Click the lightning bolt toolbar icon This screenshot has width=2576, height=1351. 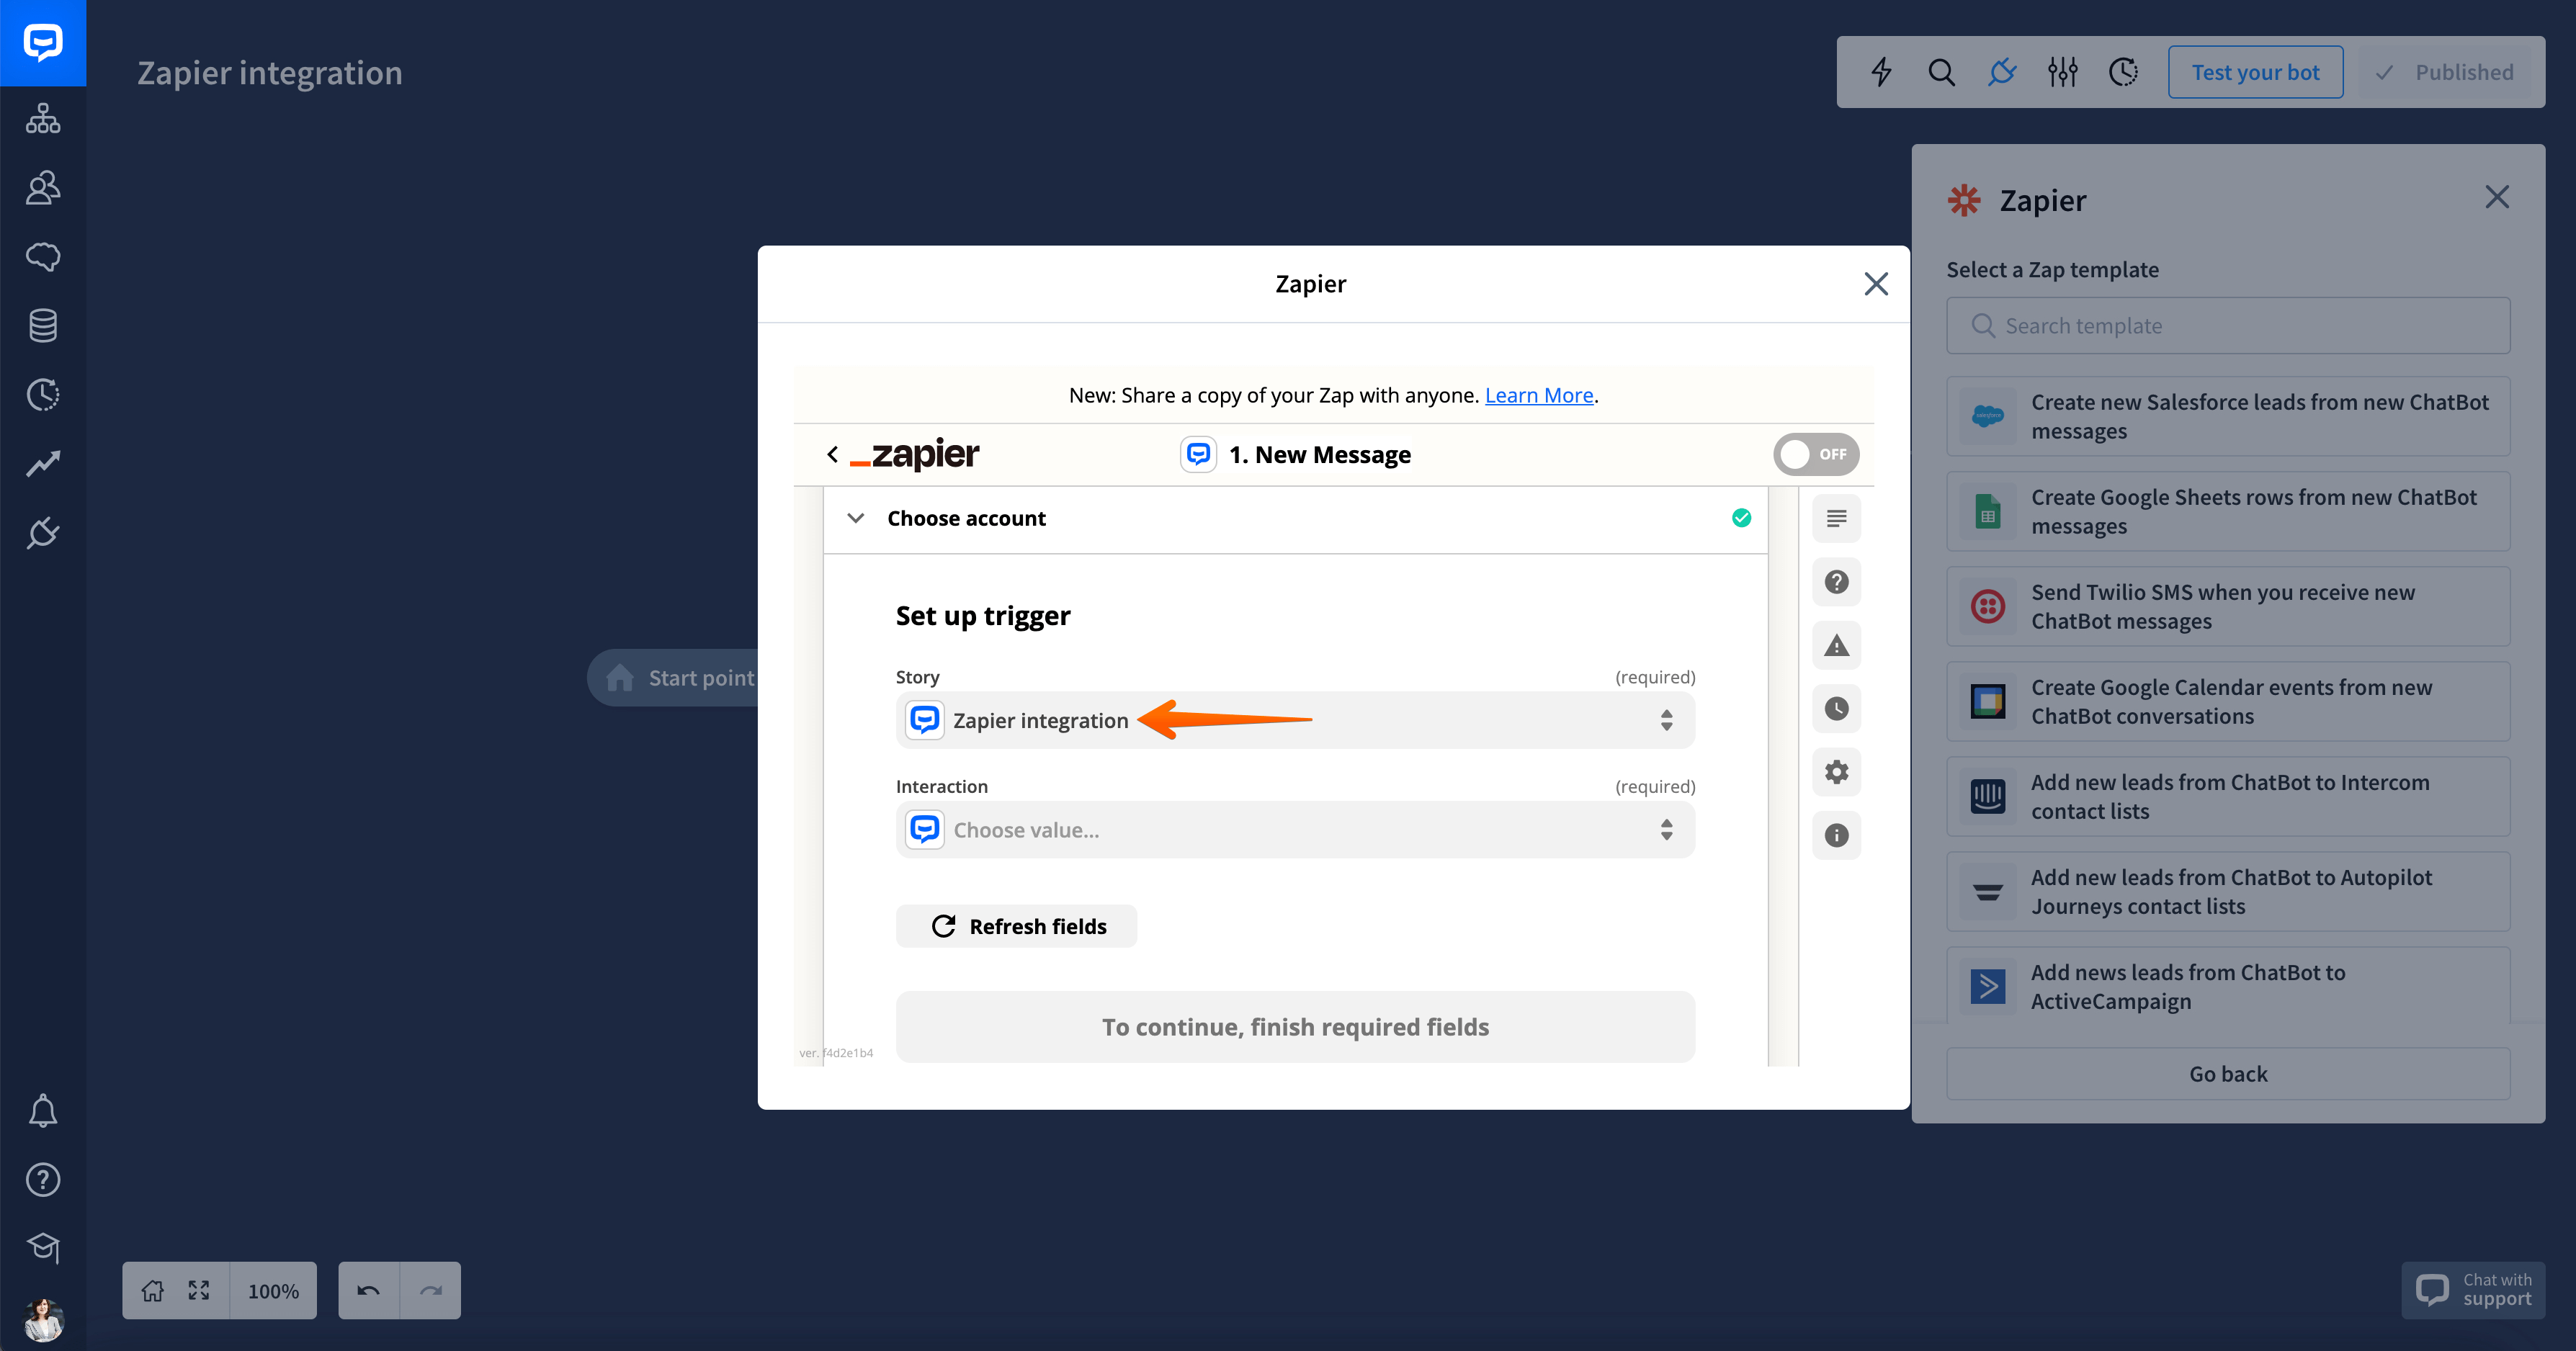click(x=1881, y=72)
